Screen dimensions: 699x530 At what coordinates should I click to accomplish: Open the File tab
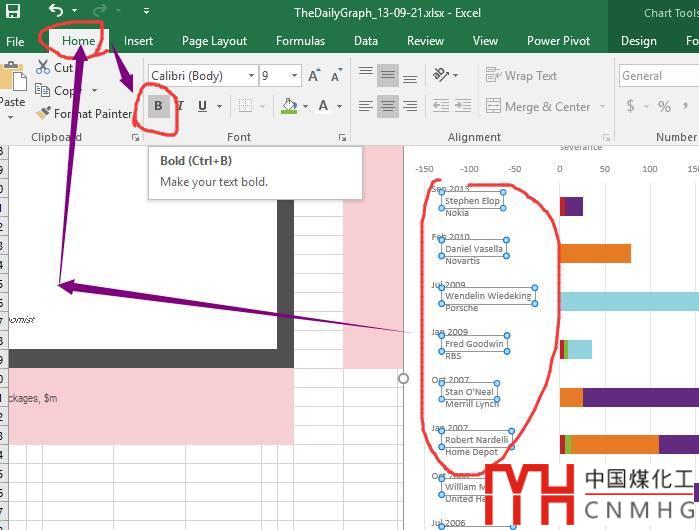point(15,41)
